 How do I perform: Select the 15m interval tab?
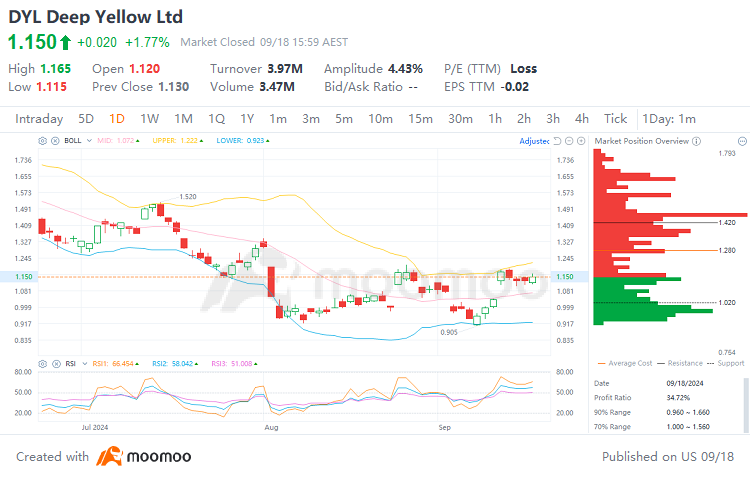pyautogui.click(x=420, y=119)
